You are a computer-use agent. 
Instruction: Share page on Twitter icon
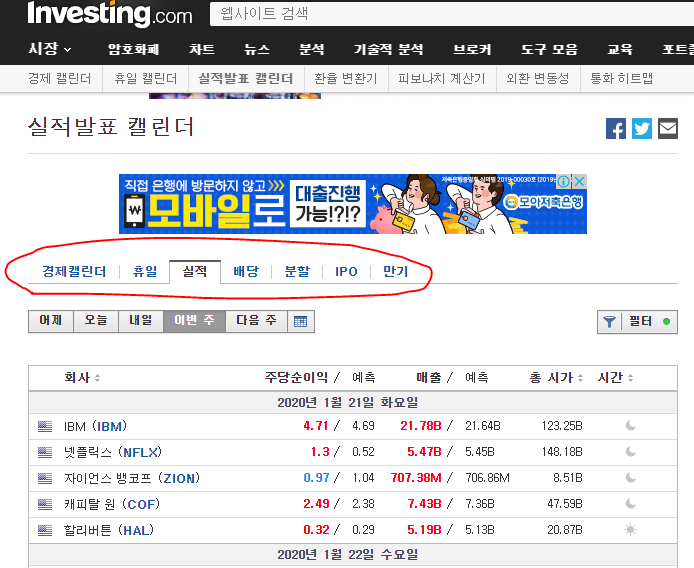click(x=642, y=129)
